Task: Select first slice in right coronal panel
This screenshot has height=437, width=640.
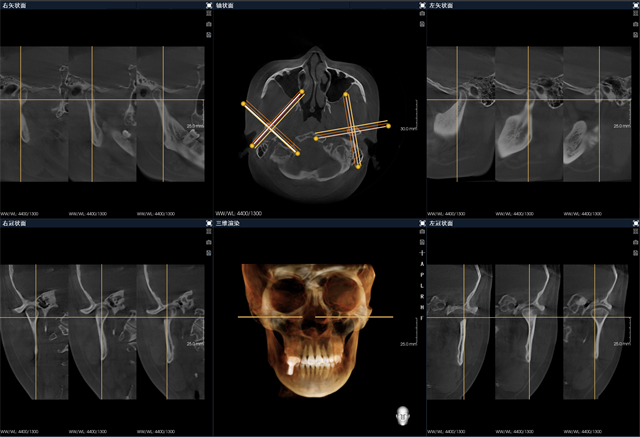Action: [x=34, y=332]
